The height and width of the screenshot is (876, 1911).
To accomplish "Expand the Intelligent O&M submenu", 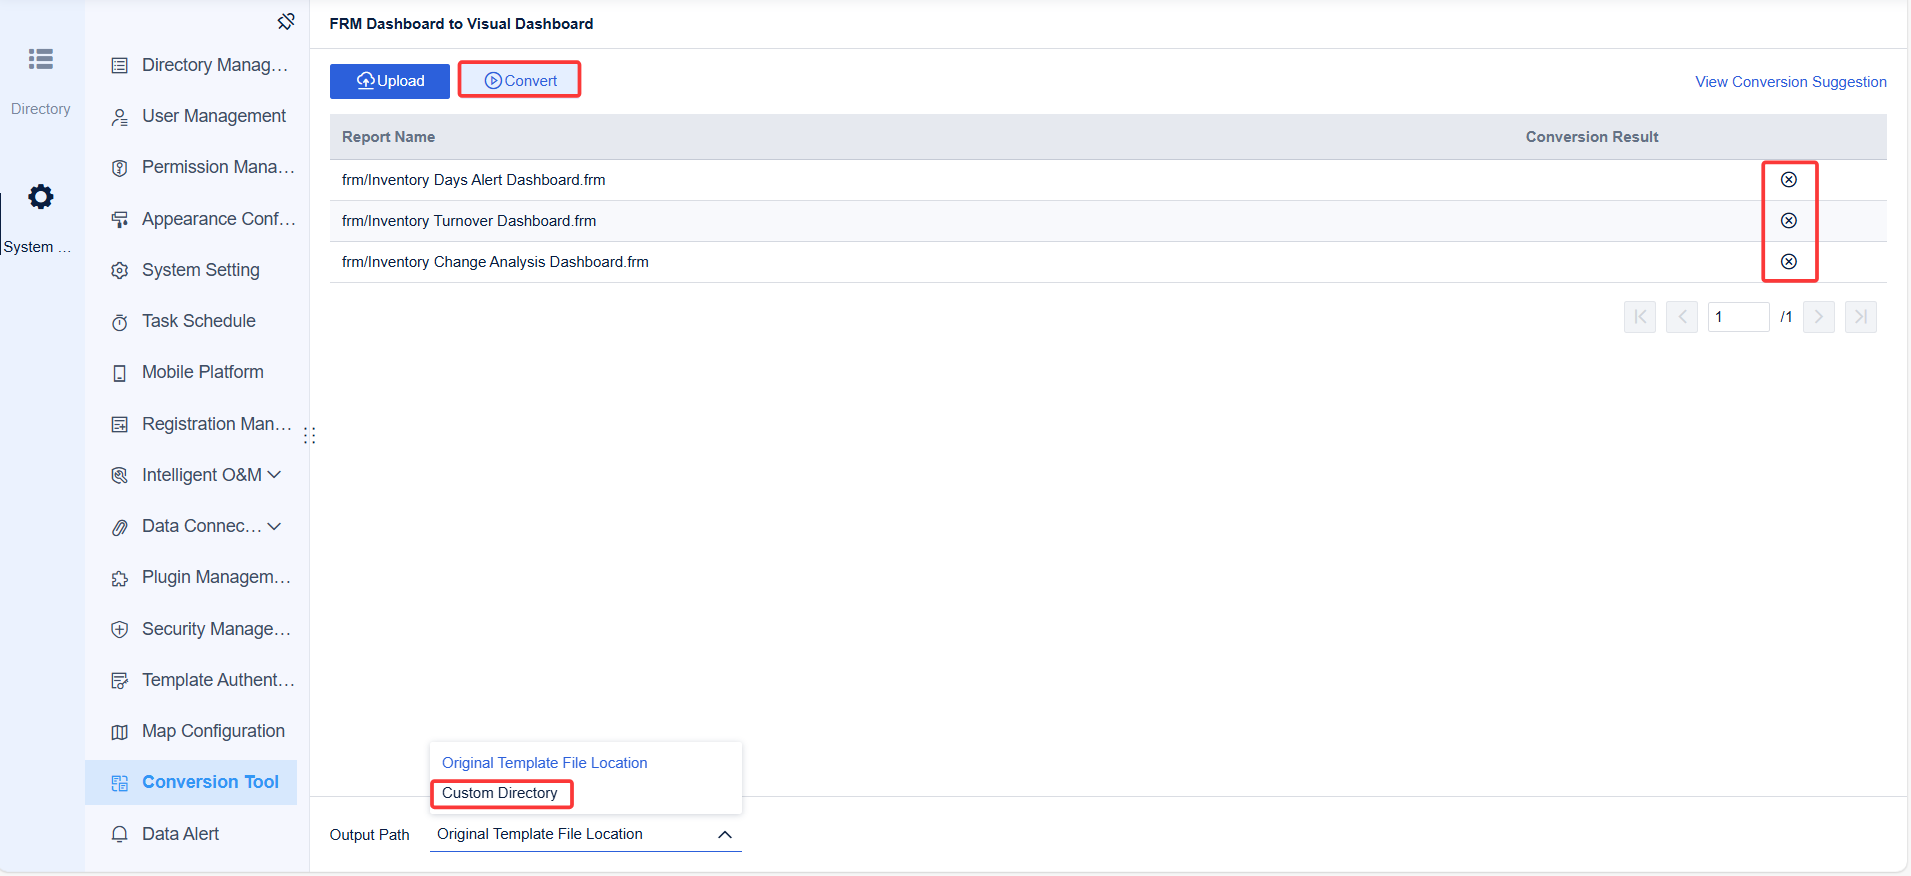I will 274,475.
